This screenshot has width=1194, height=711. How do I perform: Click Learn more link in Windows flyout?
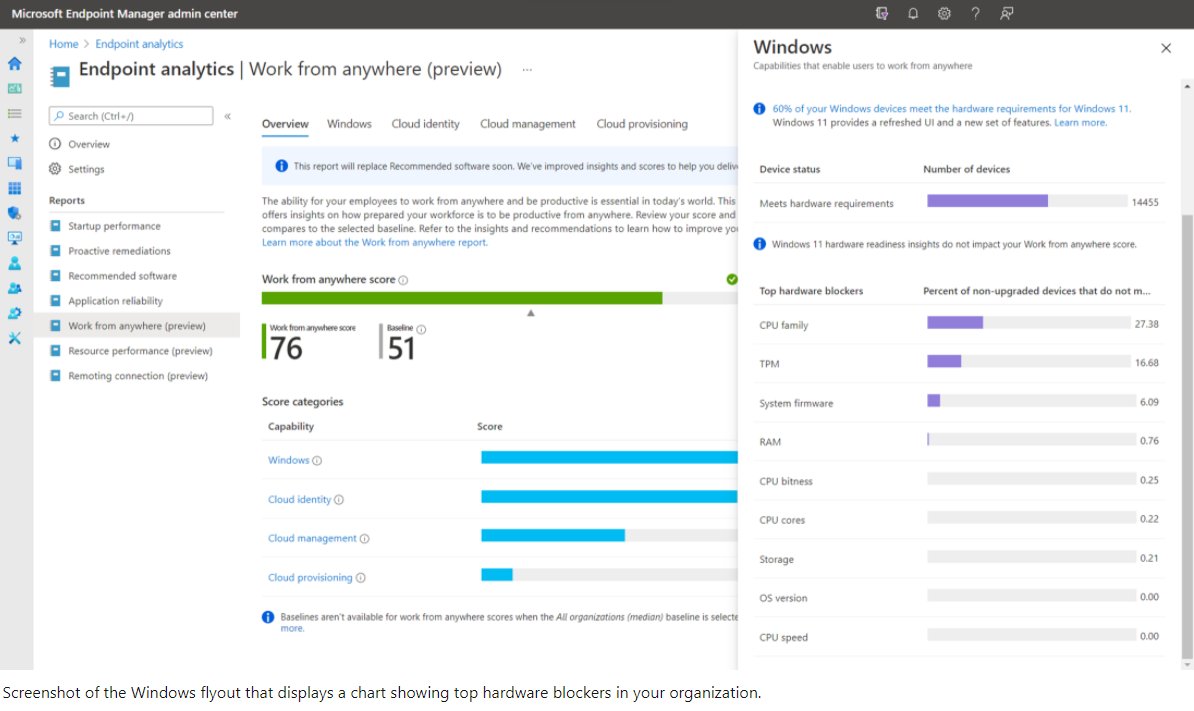(x=1080, y=123)
